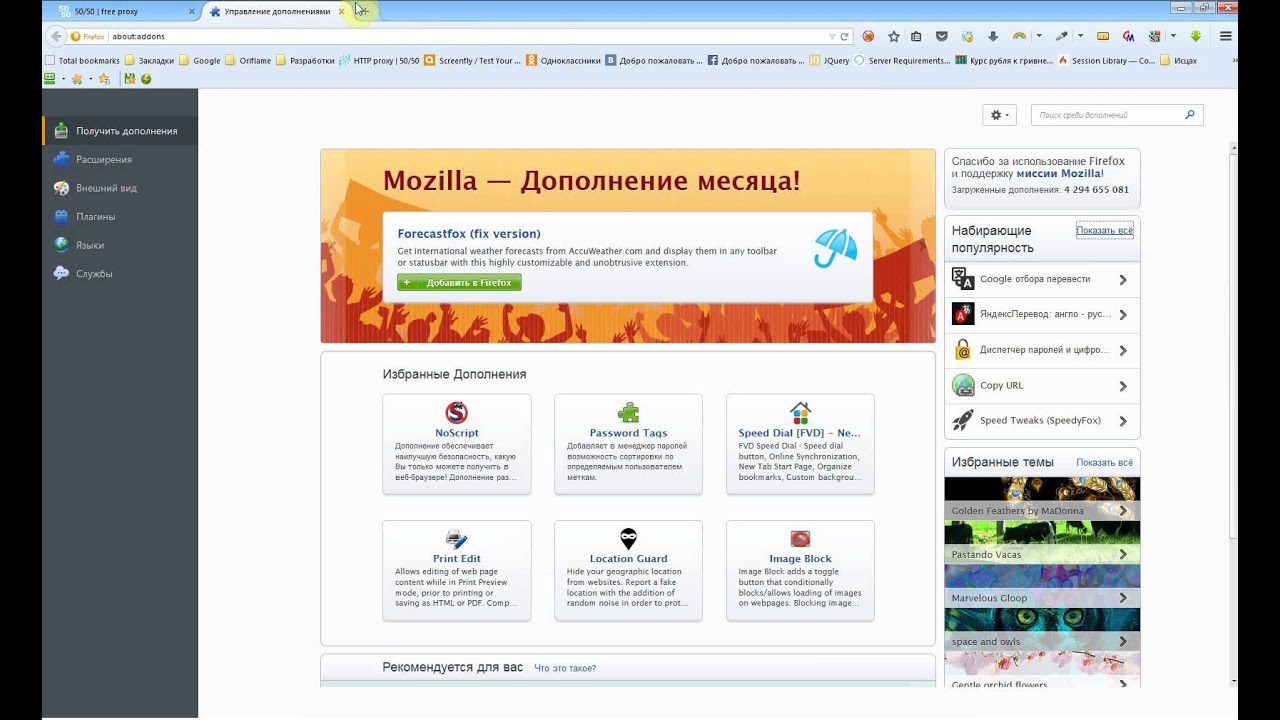Click the Добавить в Firefox button

pos(459,282)
